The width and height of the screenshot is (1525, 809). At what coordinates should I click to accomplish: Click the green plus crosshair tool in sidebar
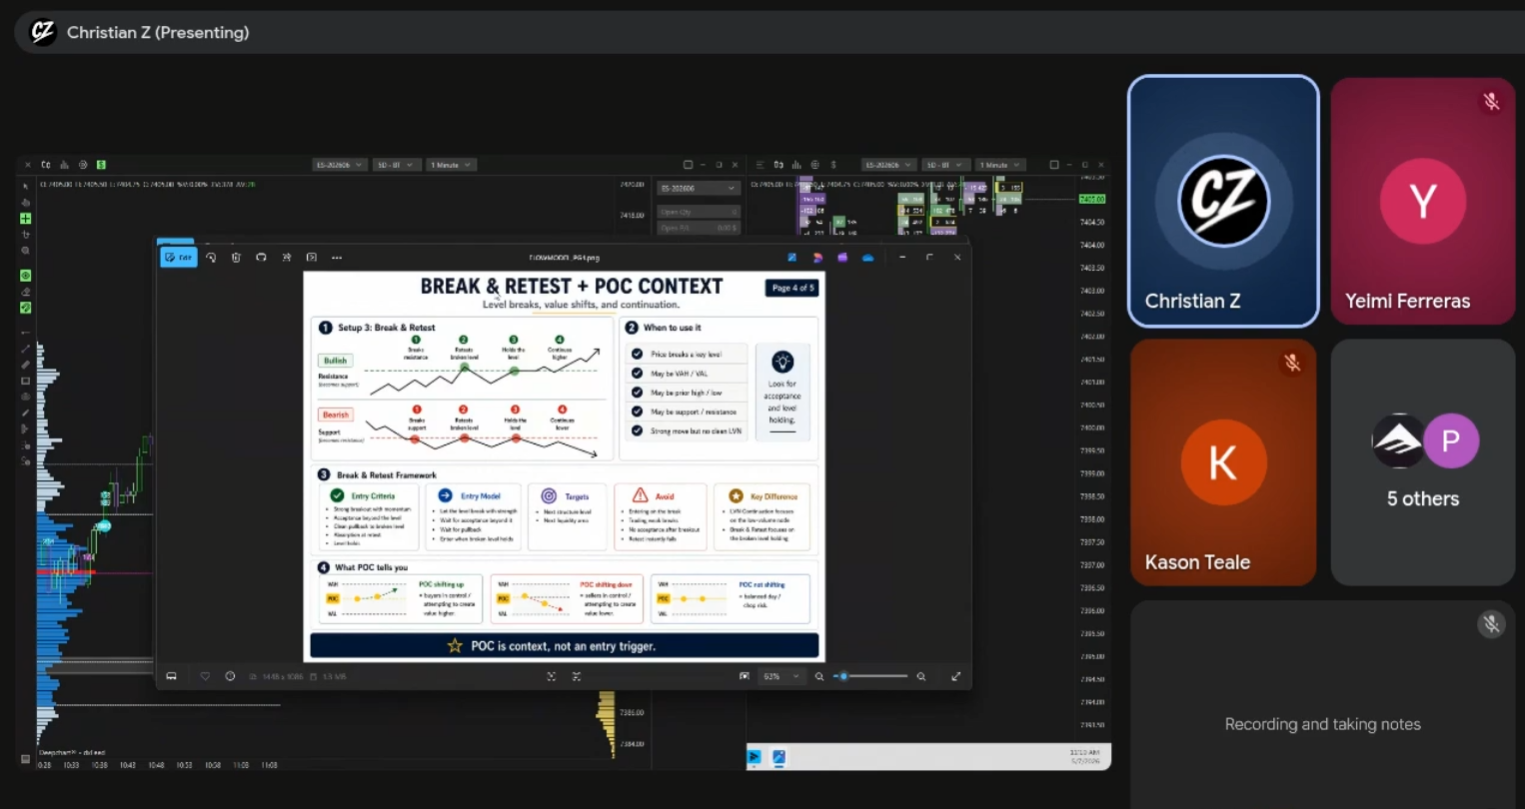coord(26,218)
